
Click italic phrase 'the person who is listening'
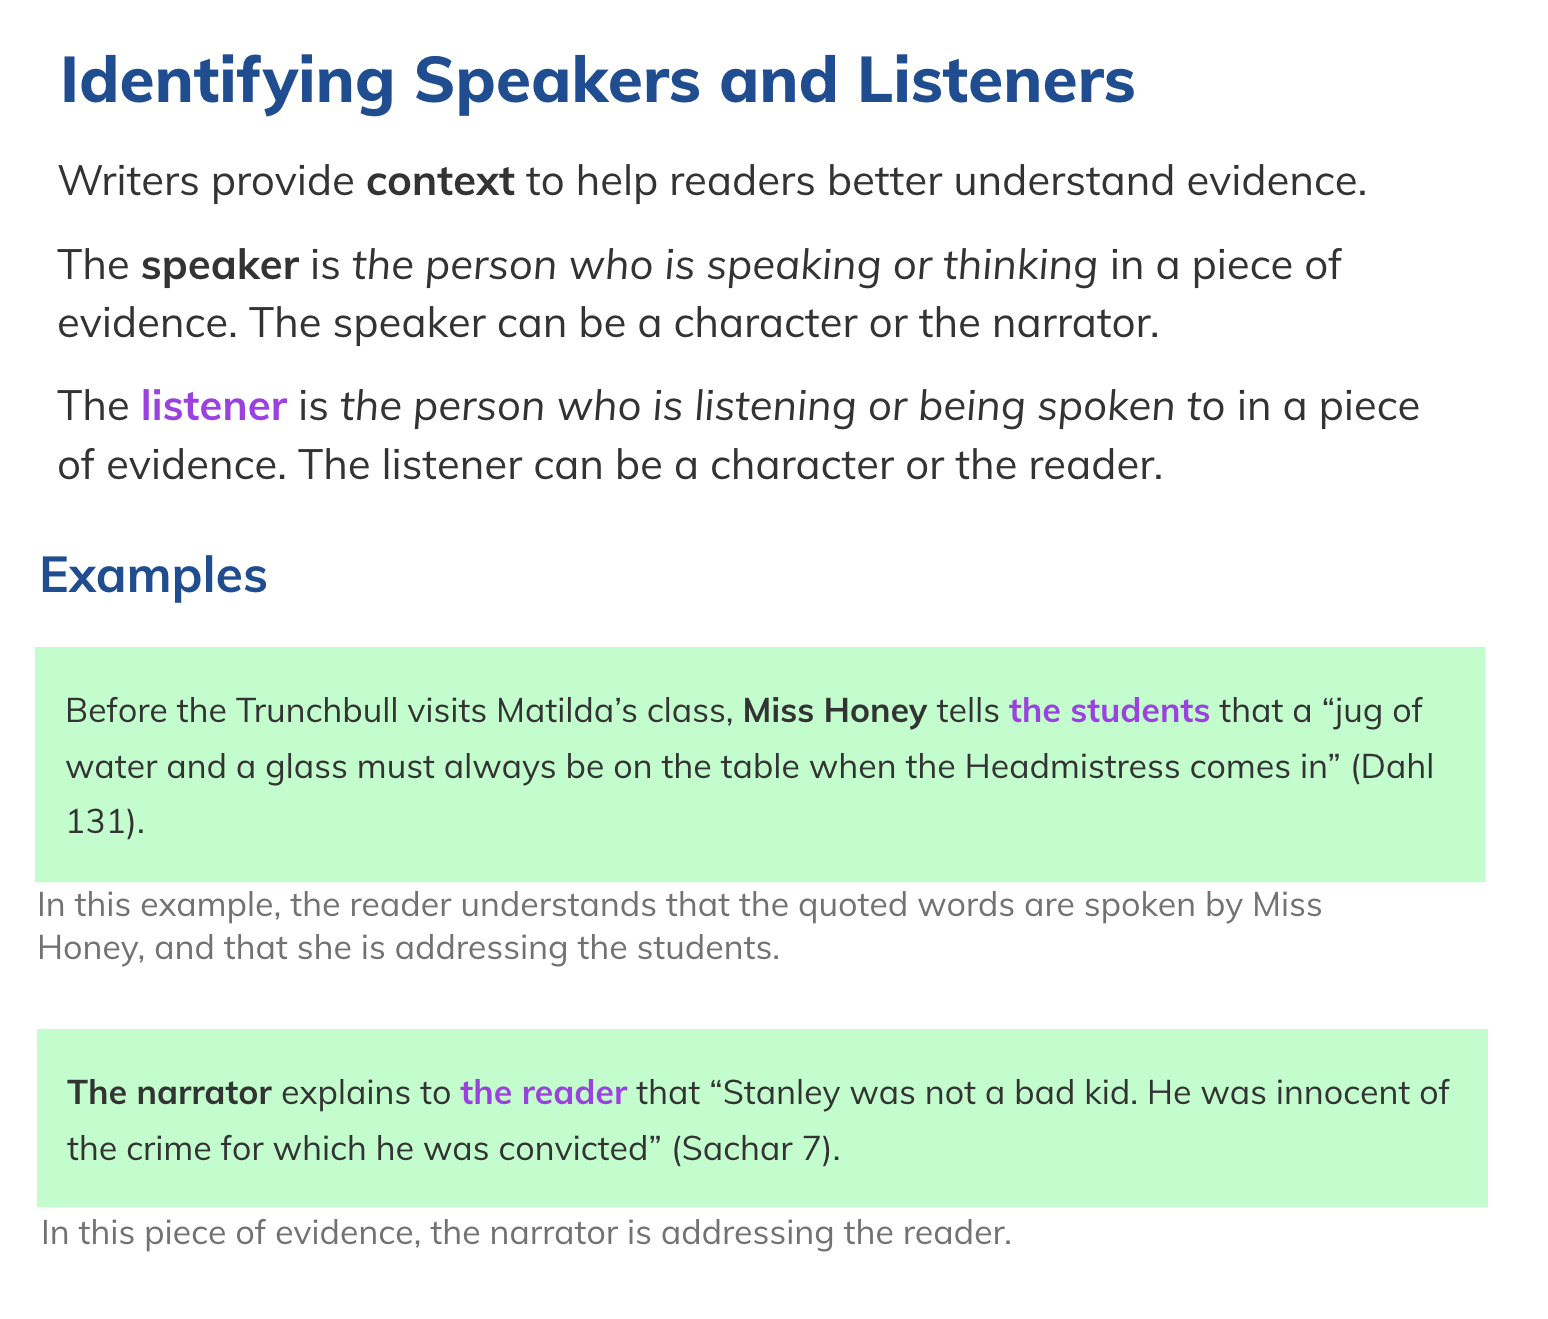[597, 407]
